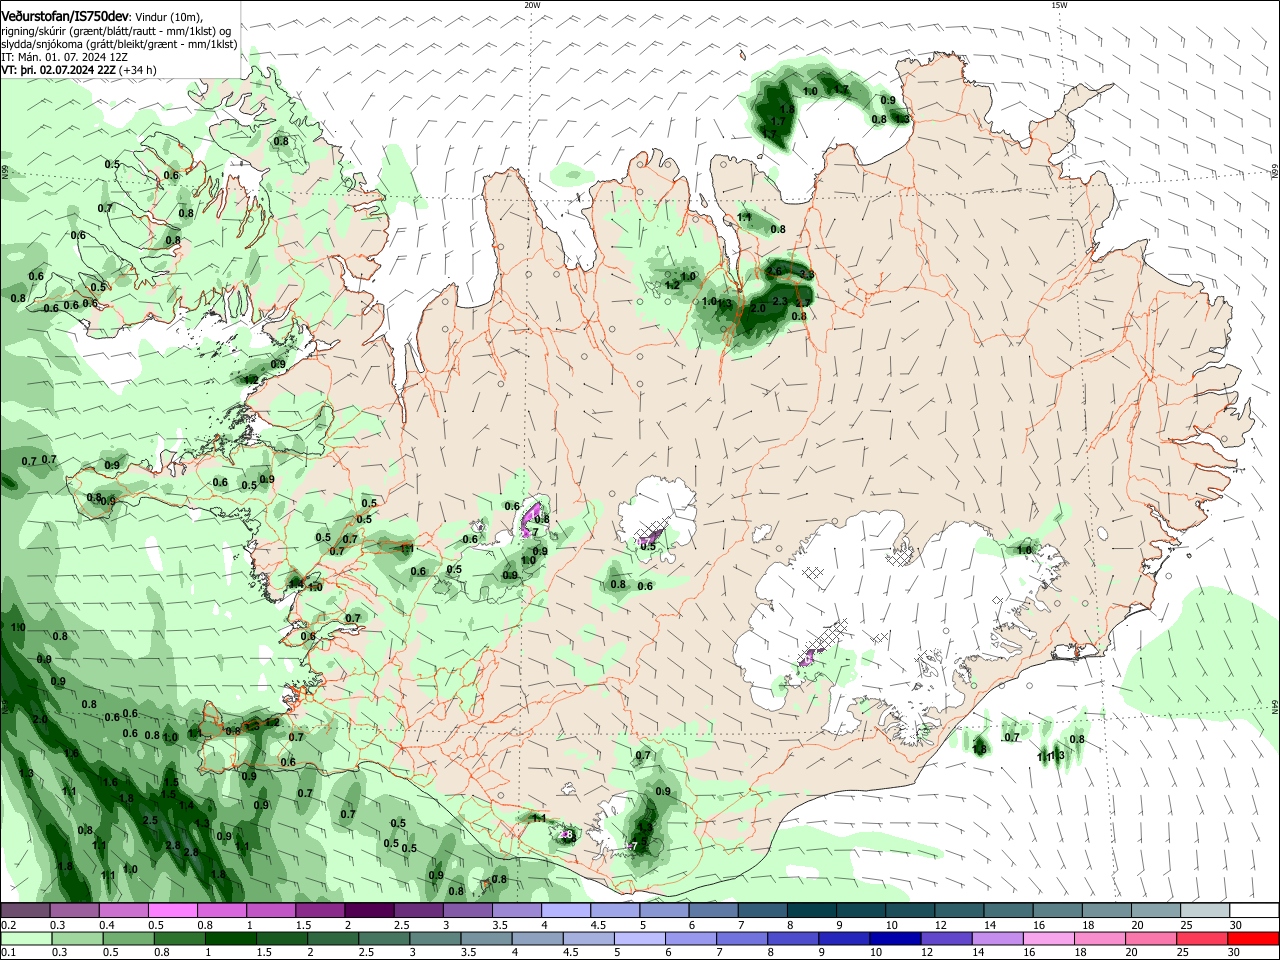
Task: Click the '2.3' precipitation value in the northern rain cell
Action: click(780, 301)
